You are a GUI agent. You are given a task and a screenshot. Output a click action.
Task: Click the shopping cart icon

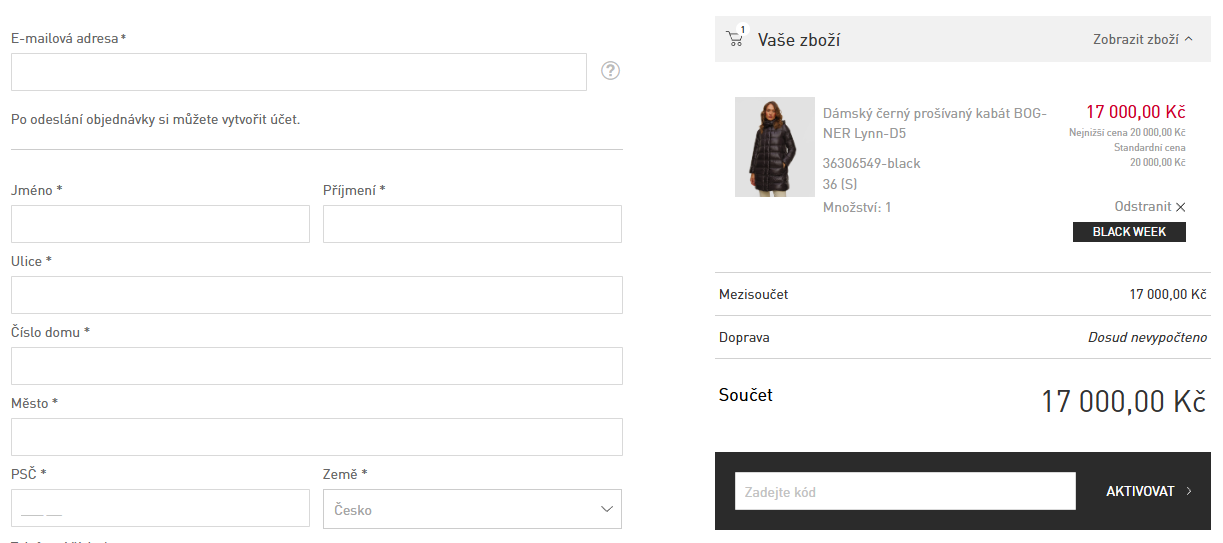pos(735,39)
